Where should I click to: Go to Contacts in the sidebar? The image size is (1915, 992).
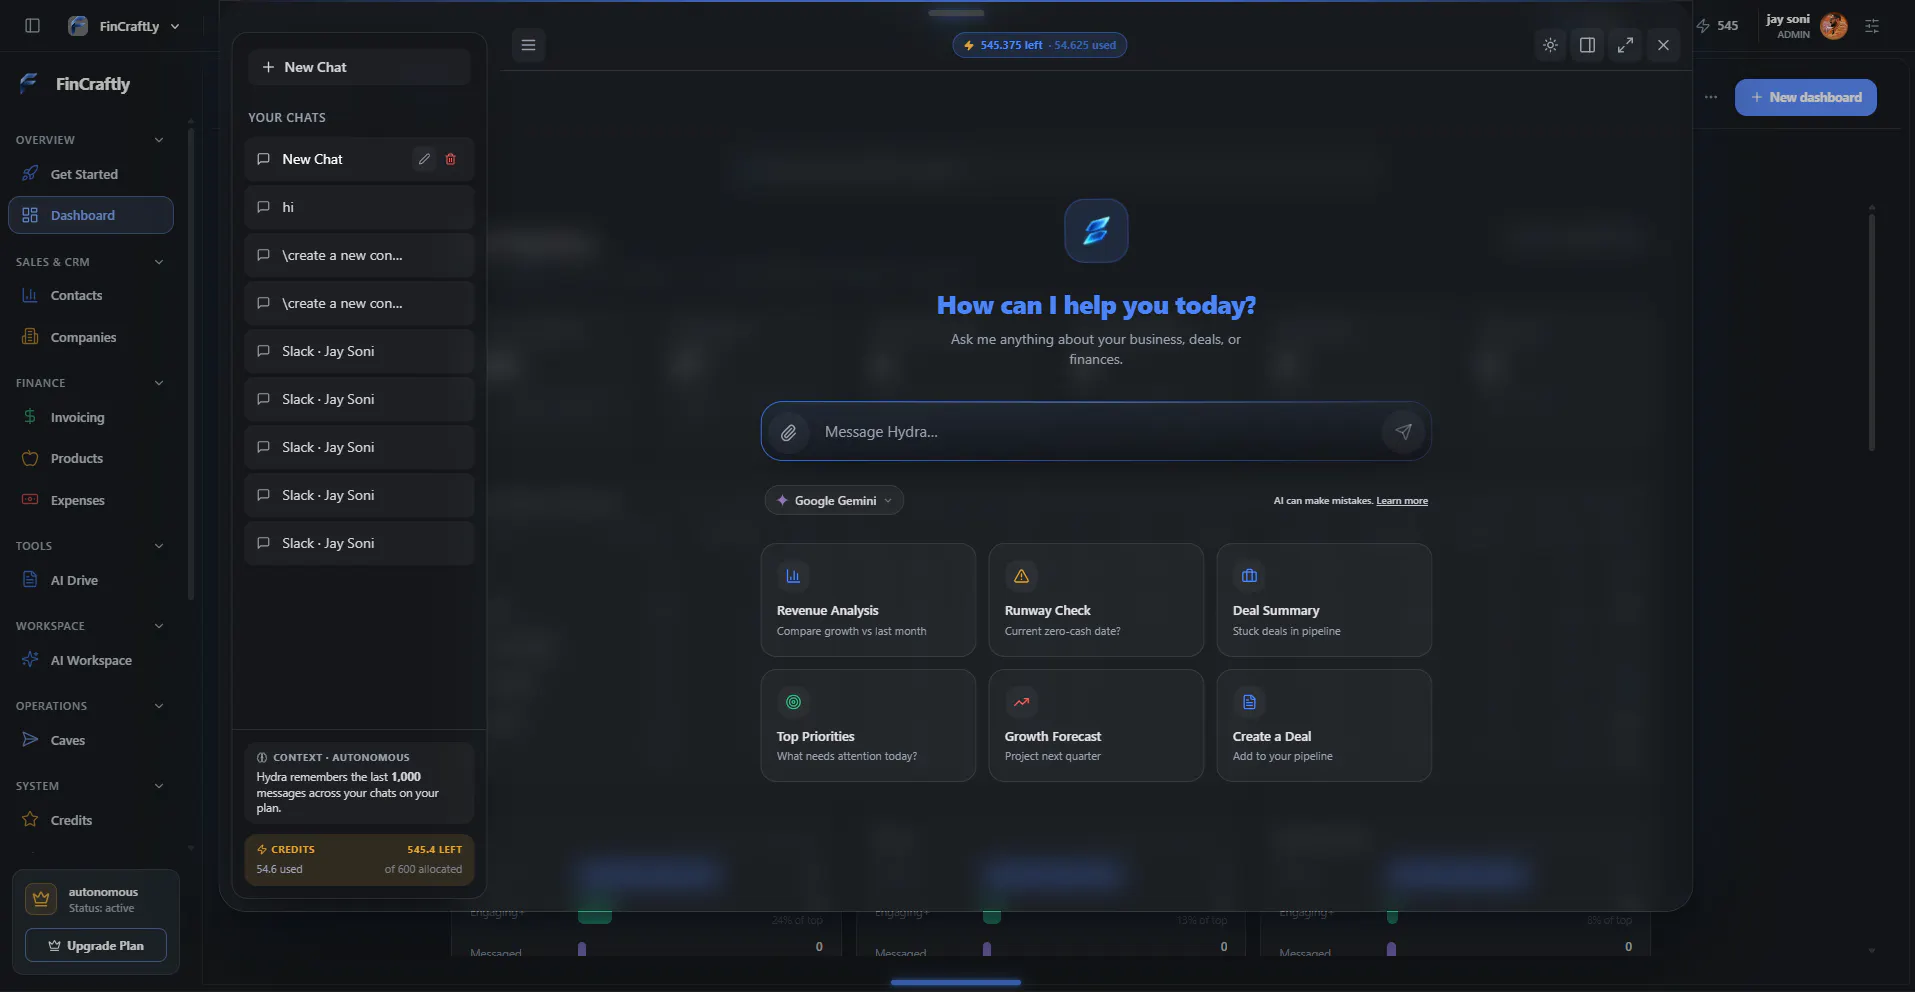(x=91, y=295)
